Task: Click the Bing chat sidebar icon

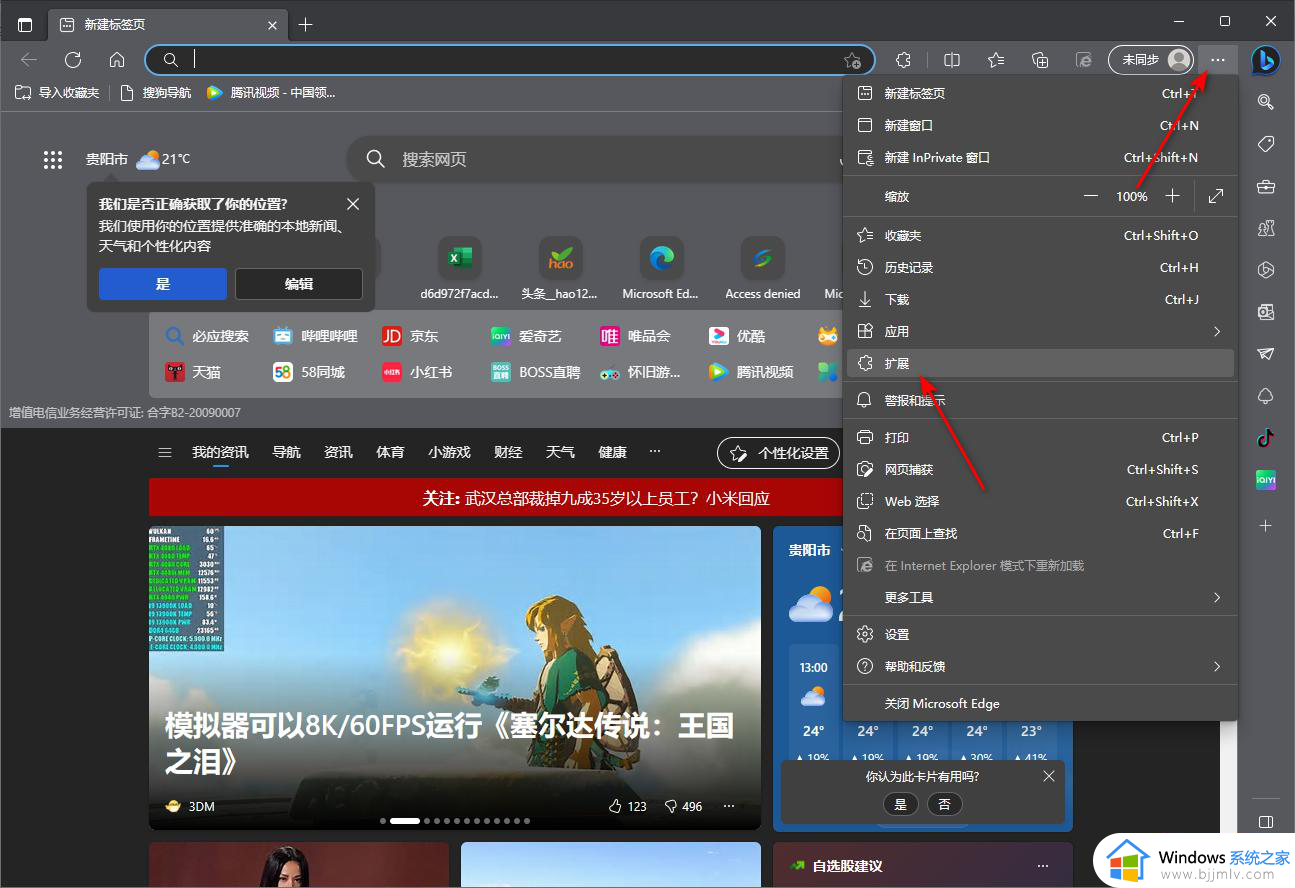Action: tap(1266, 60)
